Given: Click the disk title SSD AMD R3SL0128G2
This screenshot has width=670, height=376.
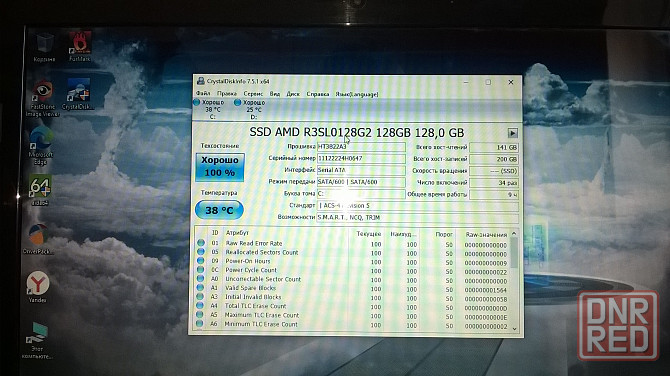Looking at the screenshot, I should [356, 132].
